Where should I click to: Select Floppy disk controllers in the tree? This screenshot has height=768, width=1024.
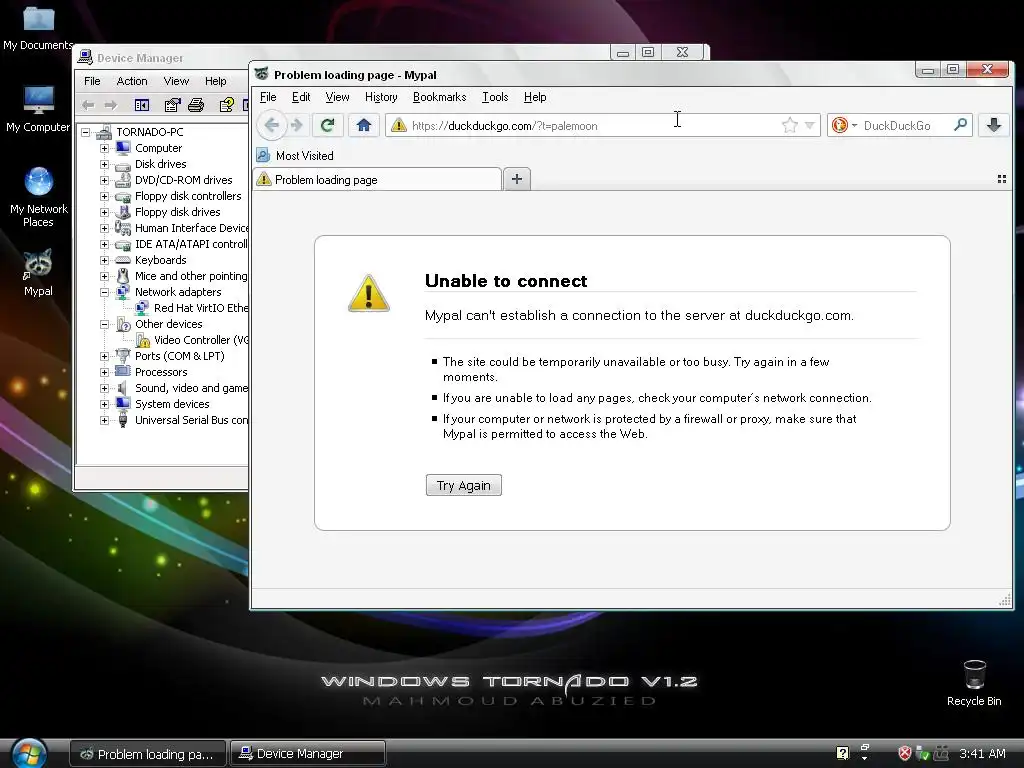(x=188, y=196)
